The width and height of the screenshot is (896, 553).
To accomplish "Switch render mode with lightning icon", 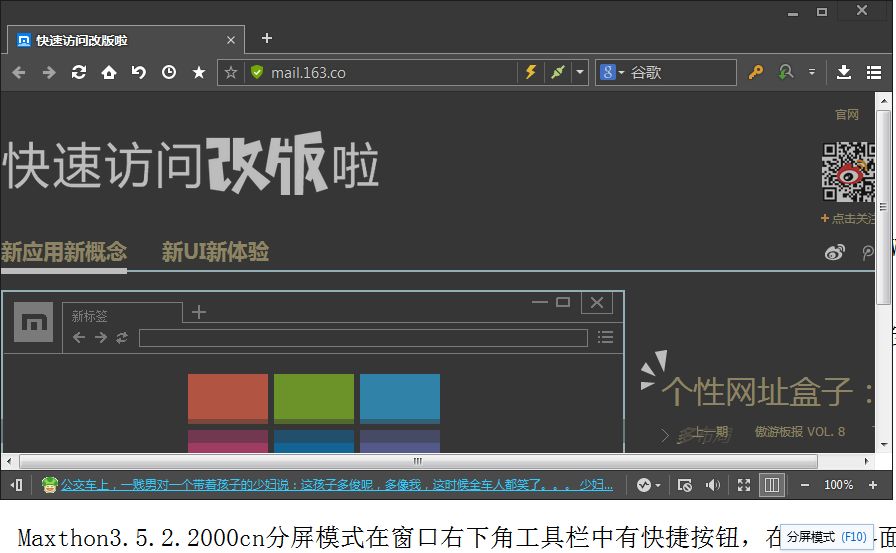I will tap(531, 73).
